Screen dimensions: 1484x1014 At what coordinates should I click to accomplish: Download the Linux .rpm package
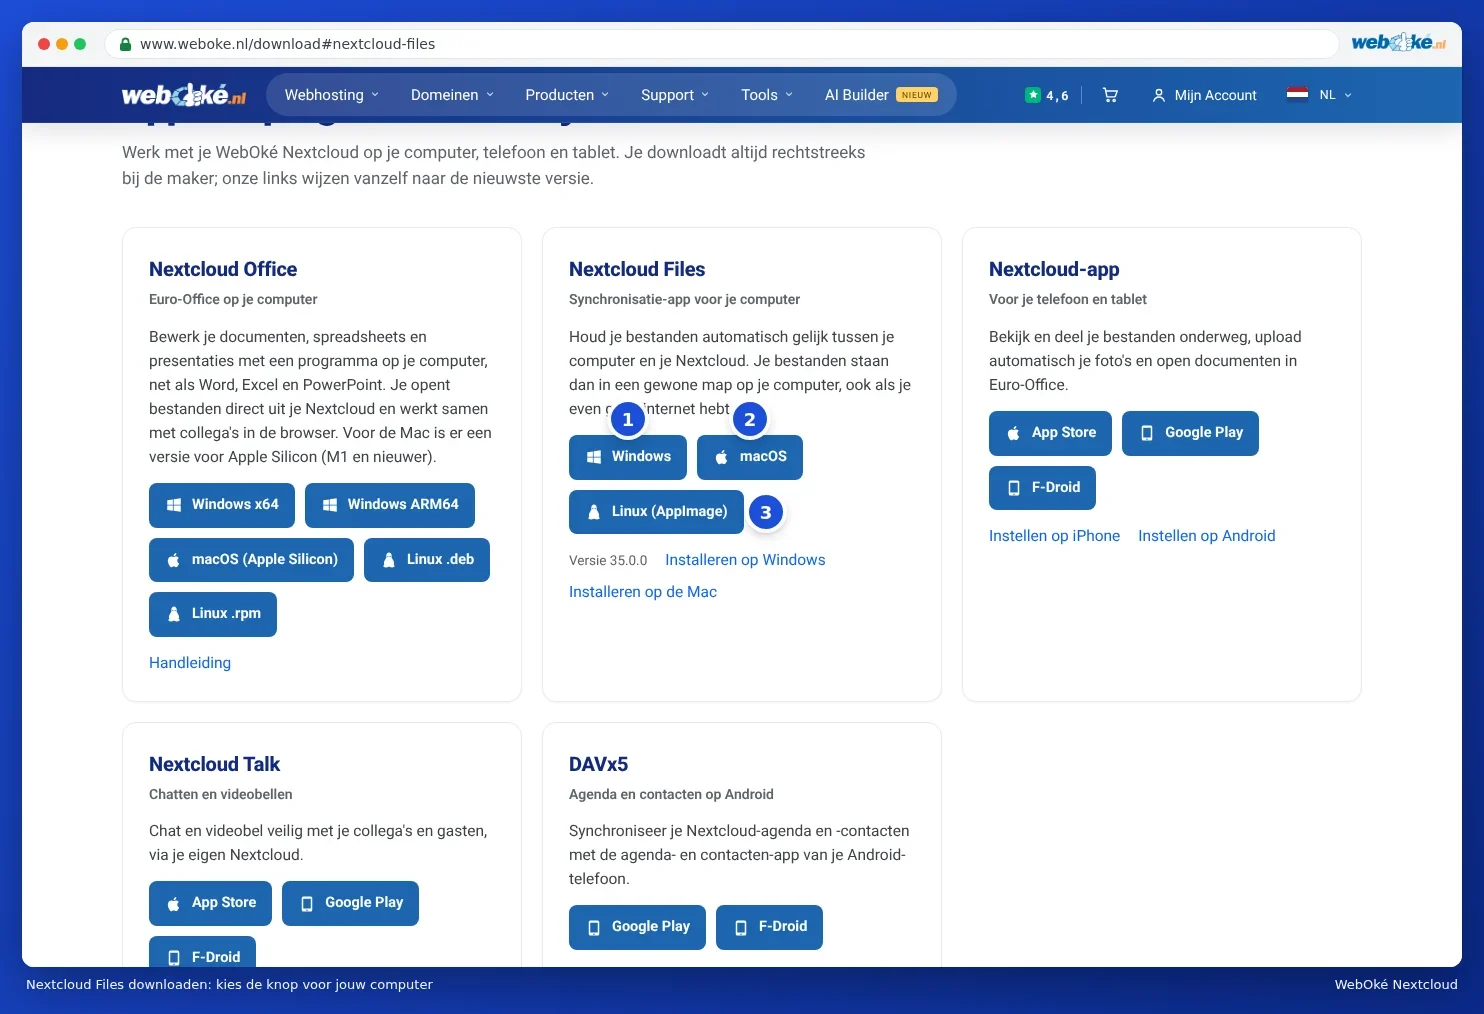pos(213,614)
